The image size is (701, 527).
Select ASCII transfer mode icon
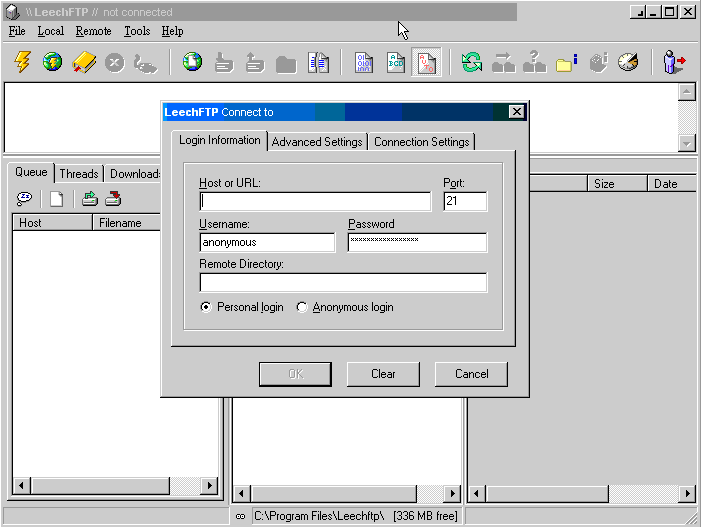tap(395, 62)
